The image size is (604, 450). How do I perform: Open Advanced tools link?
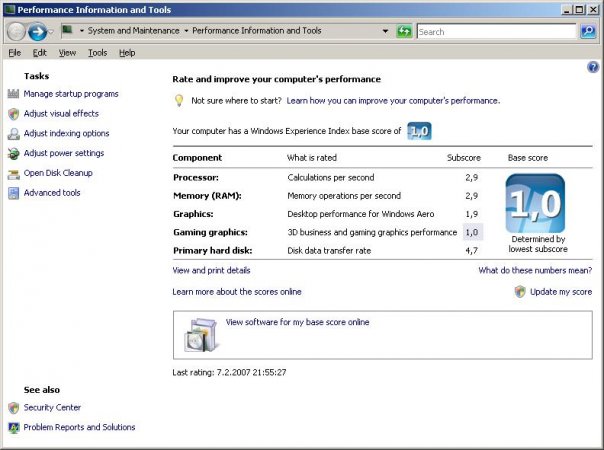coord(52,193)
